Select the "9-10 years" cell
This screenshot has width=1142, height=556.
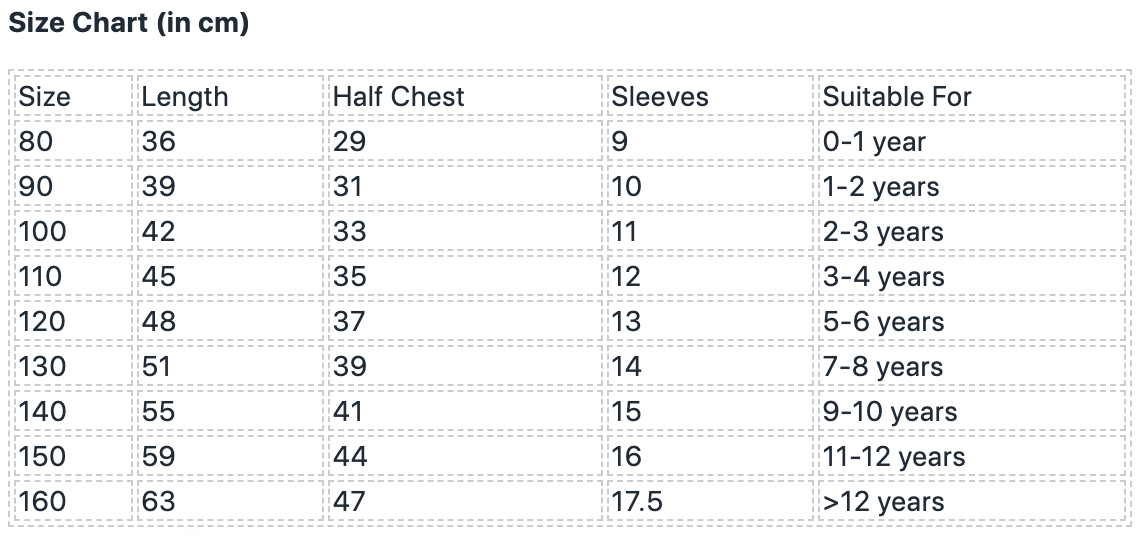pos(890,412)
